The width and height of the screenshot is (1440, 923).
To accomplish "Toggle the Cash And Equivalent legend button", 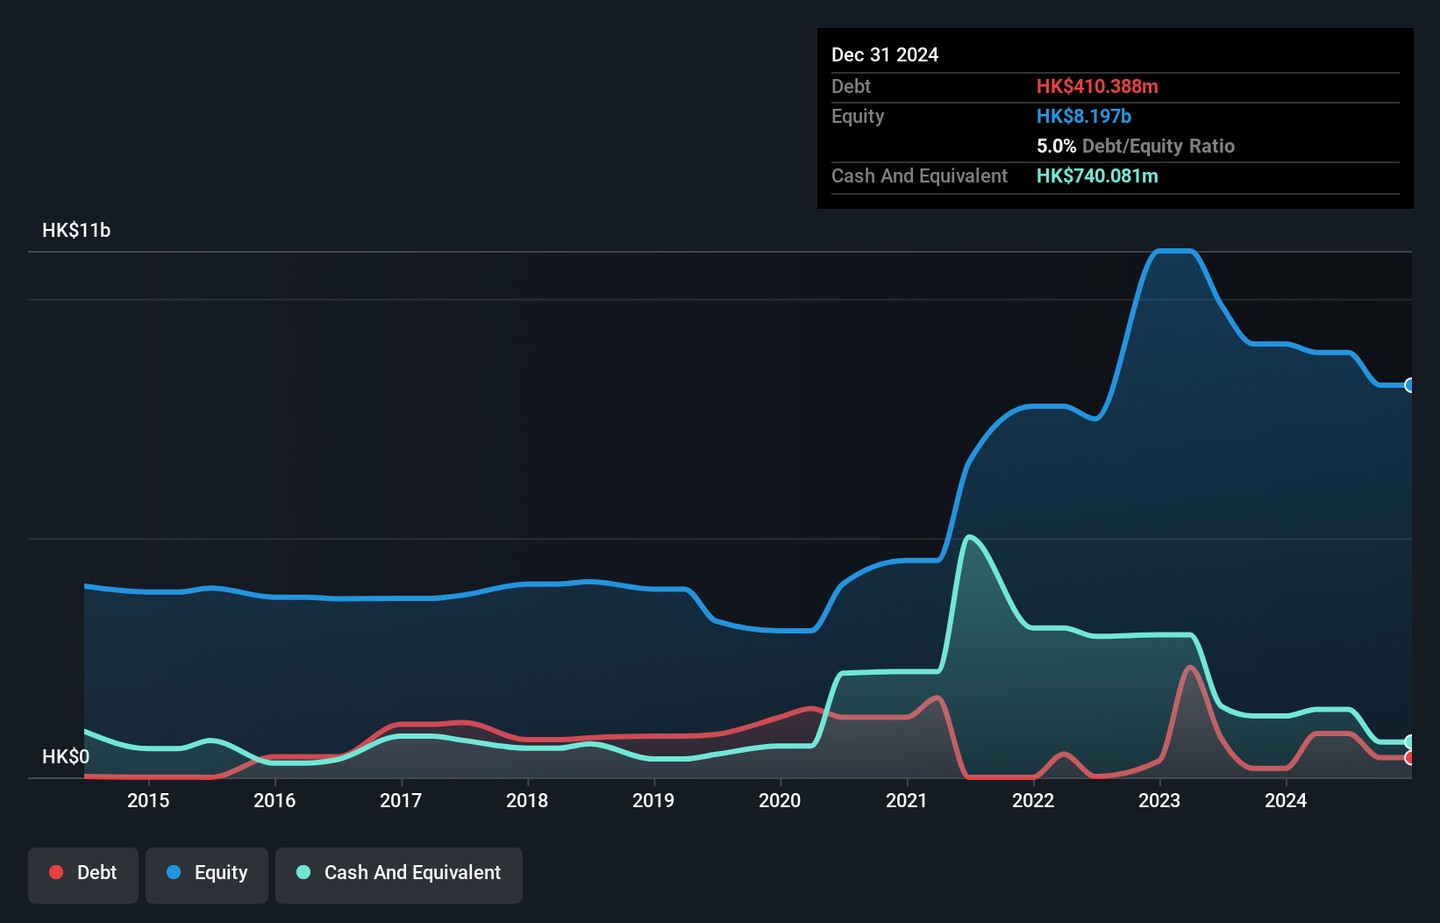I will point(399,875).
